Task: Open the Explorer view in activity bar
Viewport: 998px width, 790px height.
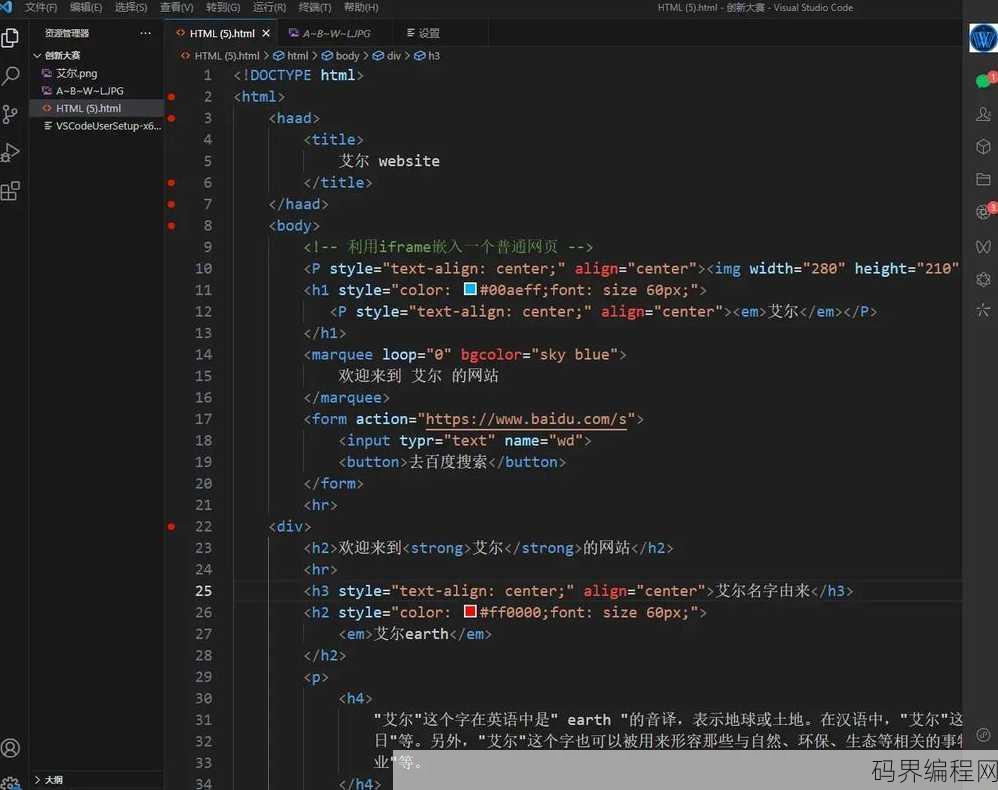Action: coord(10,38)
